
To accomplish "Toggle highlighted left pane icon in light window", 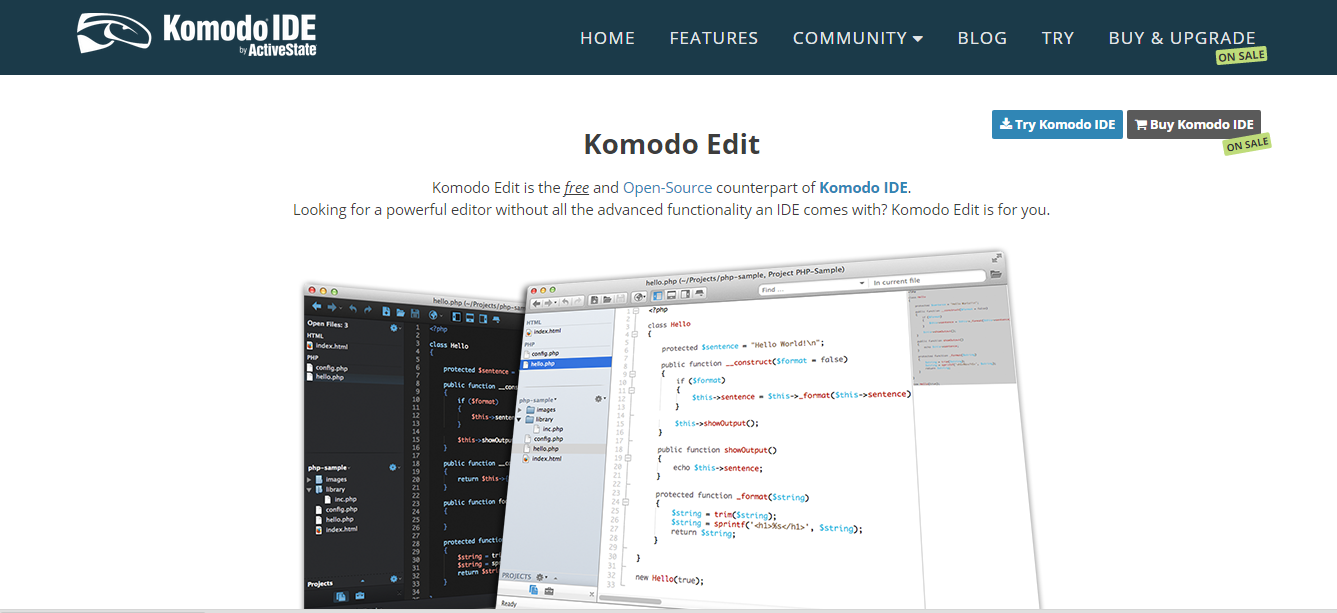I will [658, 295].
